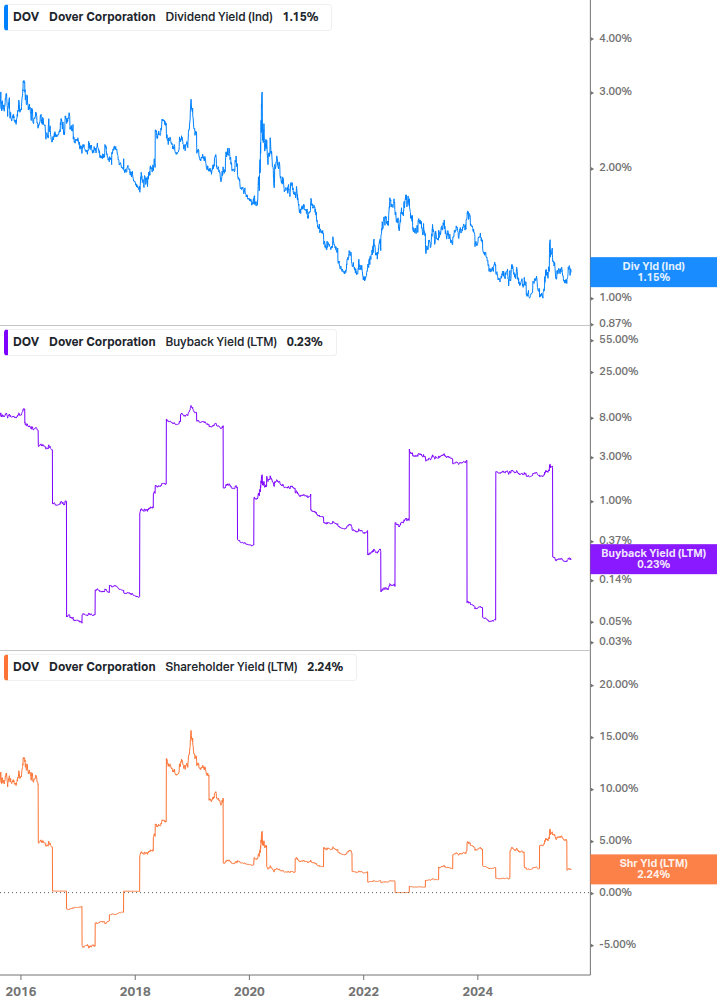Click the 0.23% value in the Buyback Yield legend
This screenshot has height=1005, width=717.
[x=304, y=342]
